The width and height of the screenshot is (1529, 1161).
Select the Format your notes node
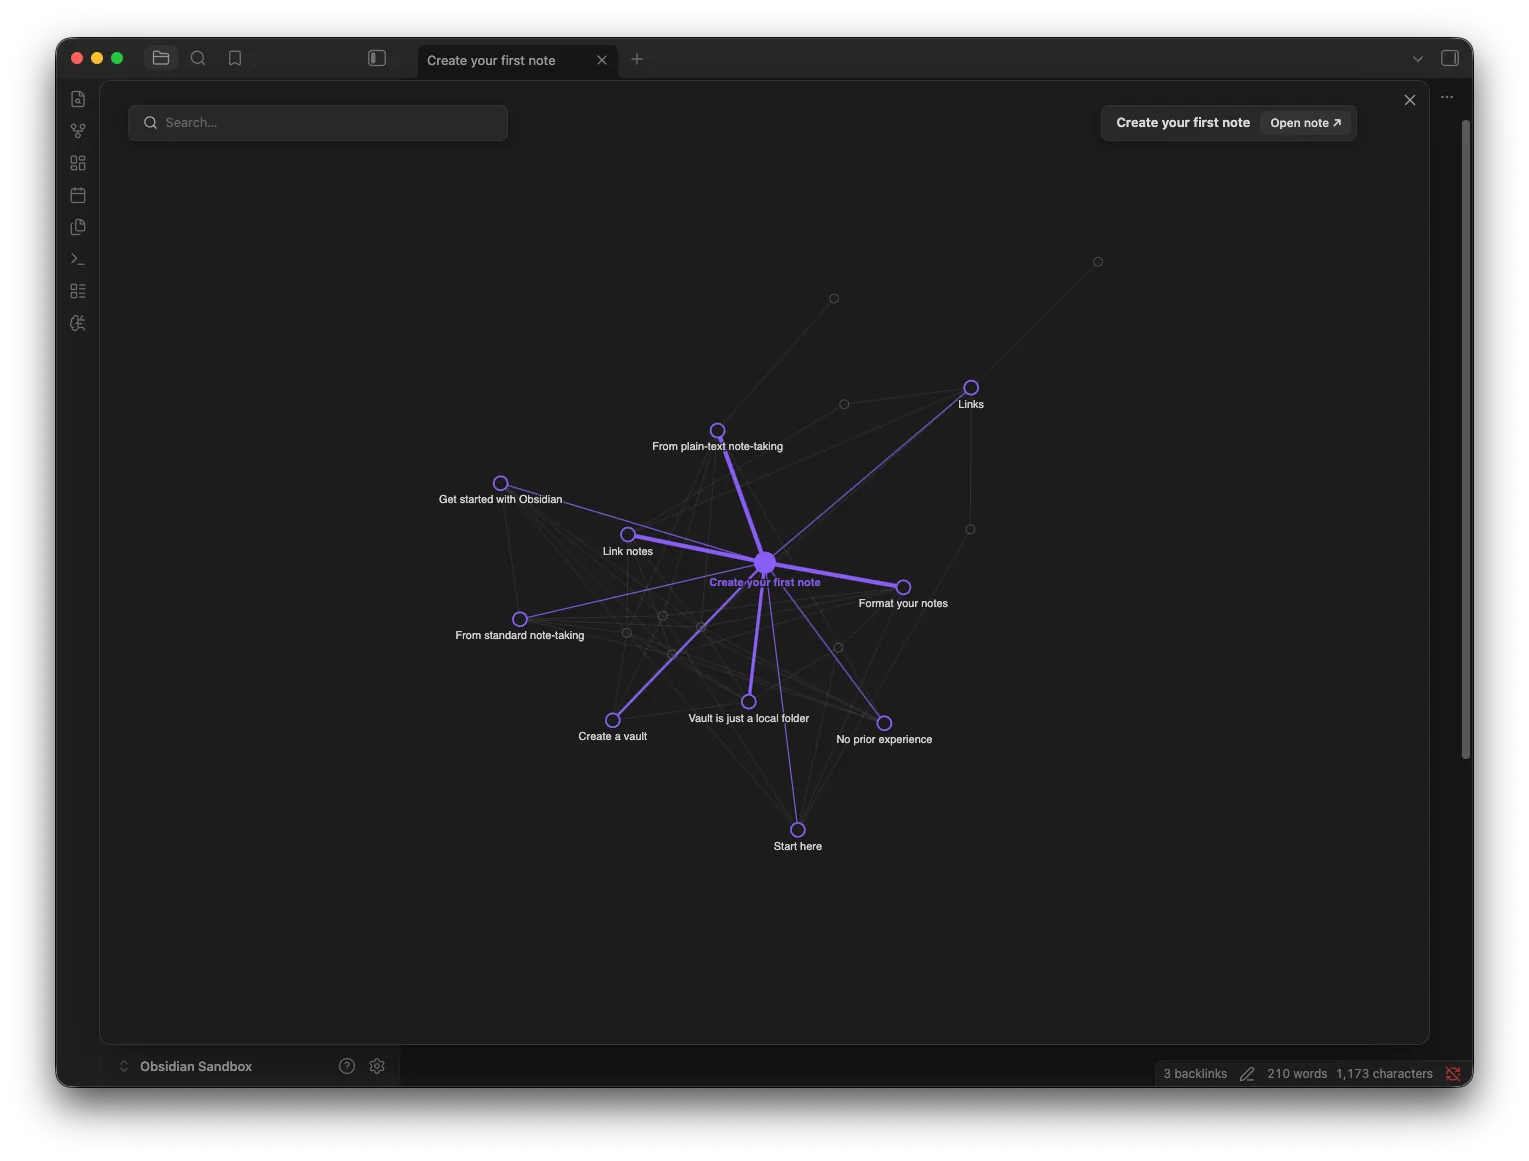coord(903,588)
